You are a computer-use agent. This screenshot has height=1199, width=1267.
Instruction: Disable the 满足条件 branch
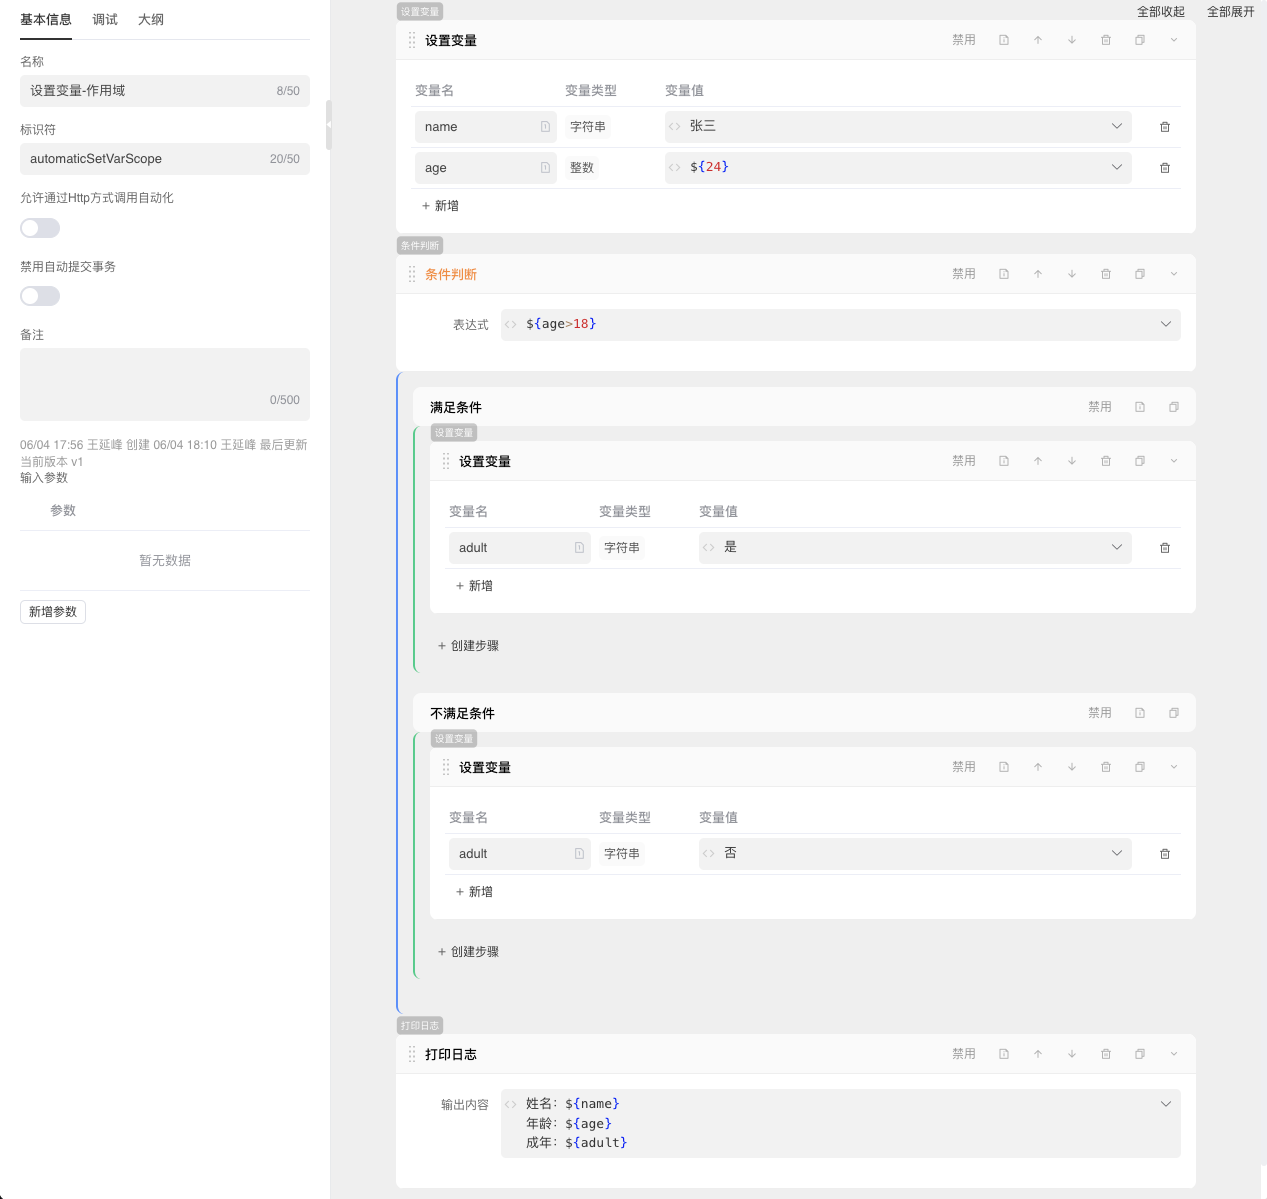1099,407
